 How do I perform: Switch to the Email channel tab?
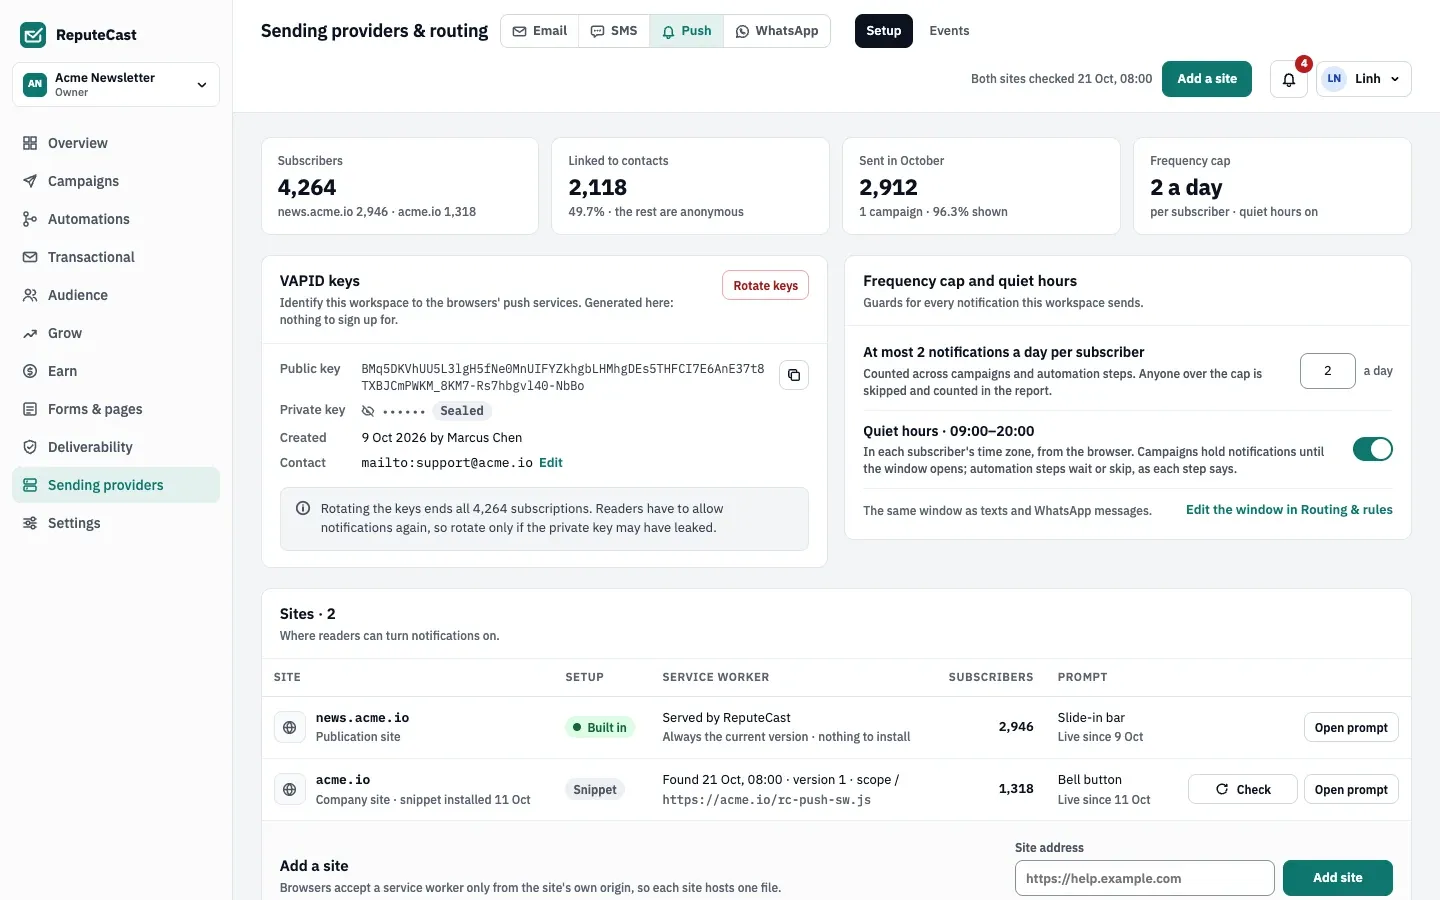540,31
